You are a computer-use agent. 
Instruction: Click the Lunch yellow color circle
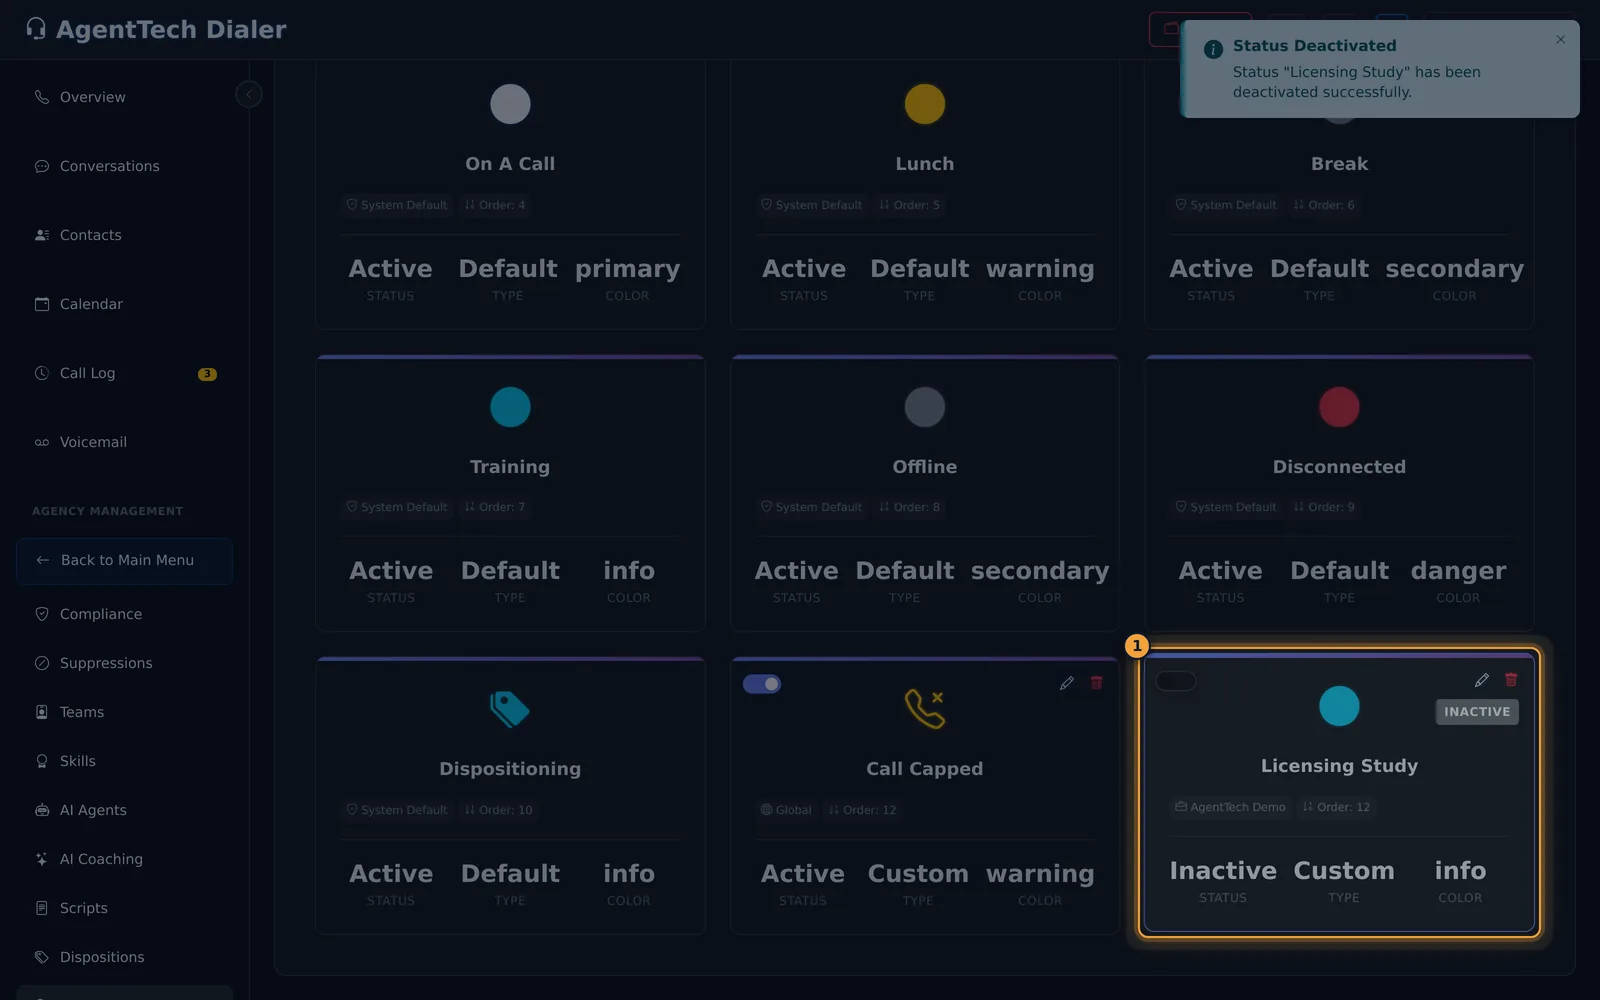tap(925, 104)
